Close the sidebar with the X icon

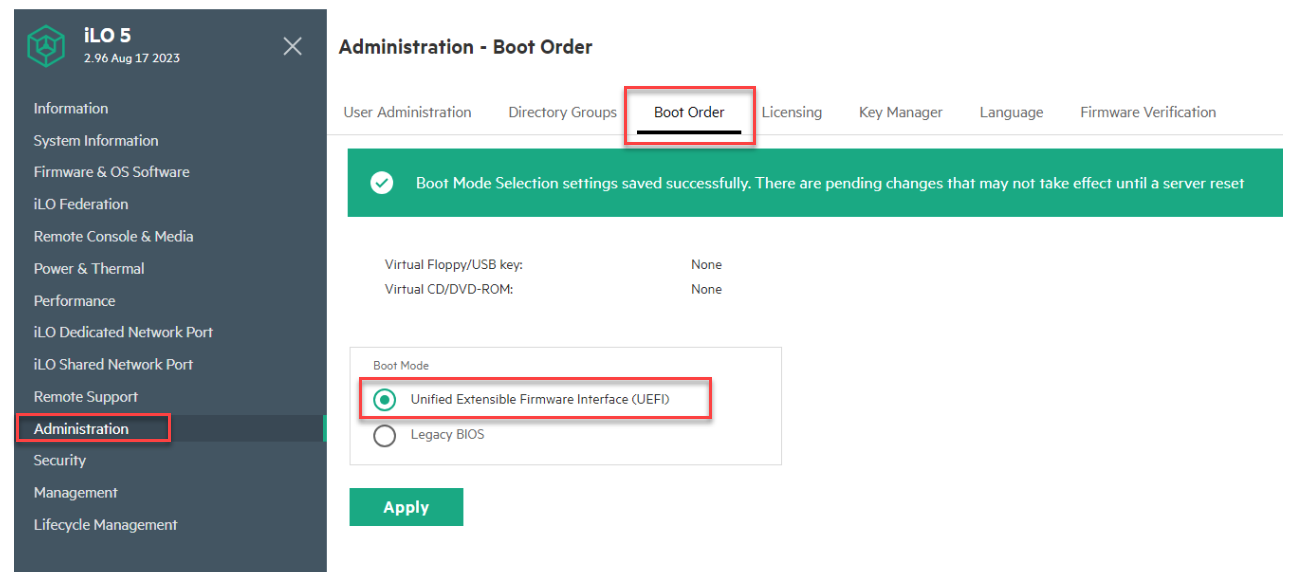click(x=292, y=46)
